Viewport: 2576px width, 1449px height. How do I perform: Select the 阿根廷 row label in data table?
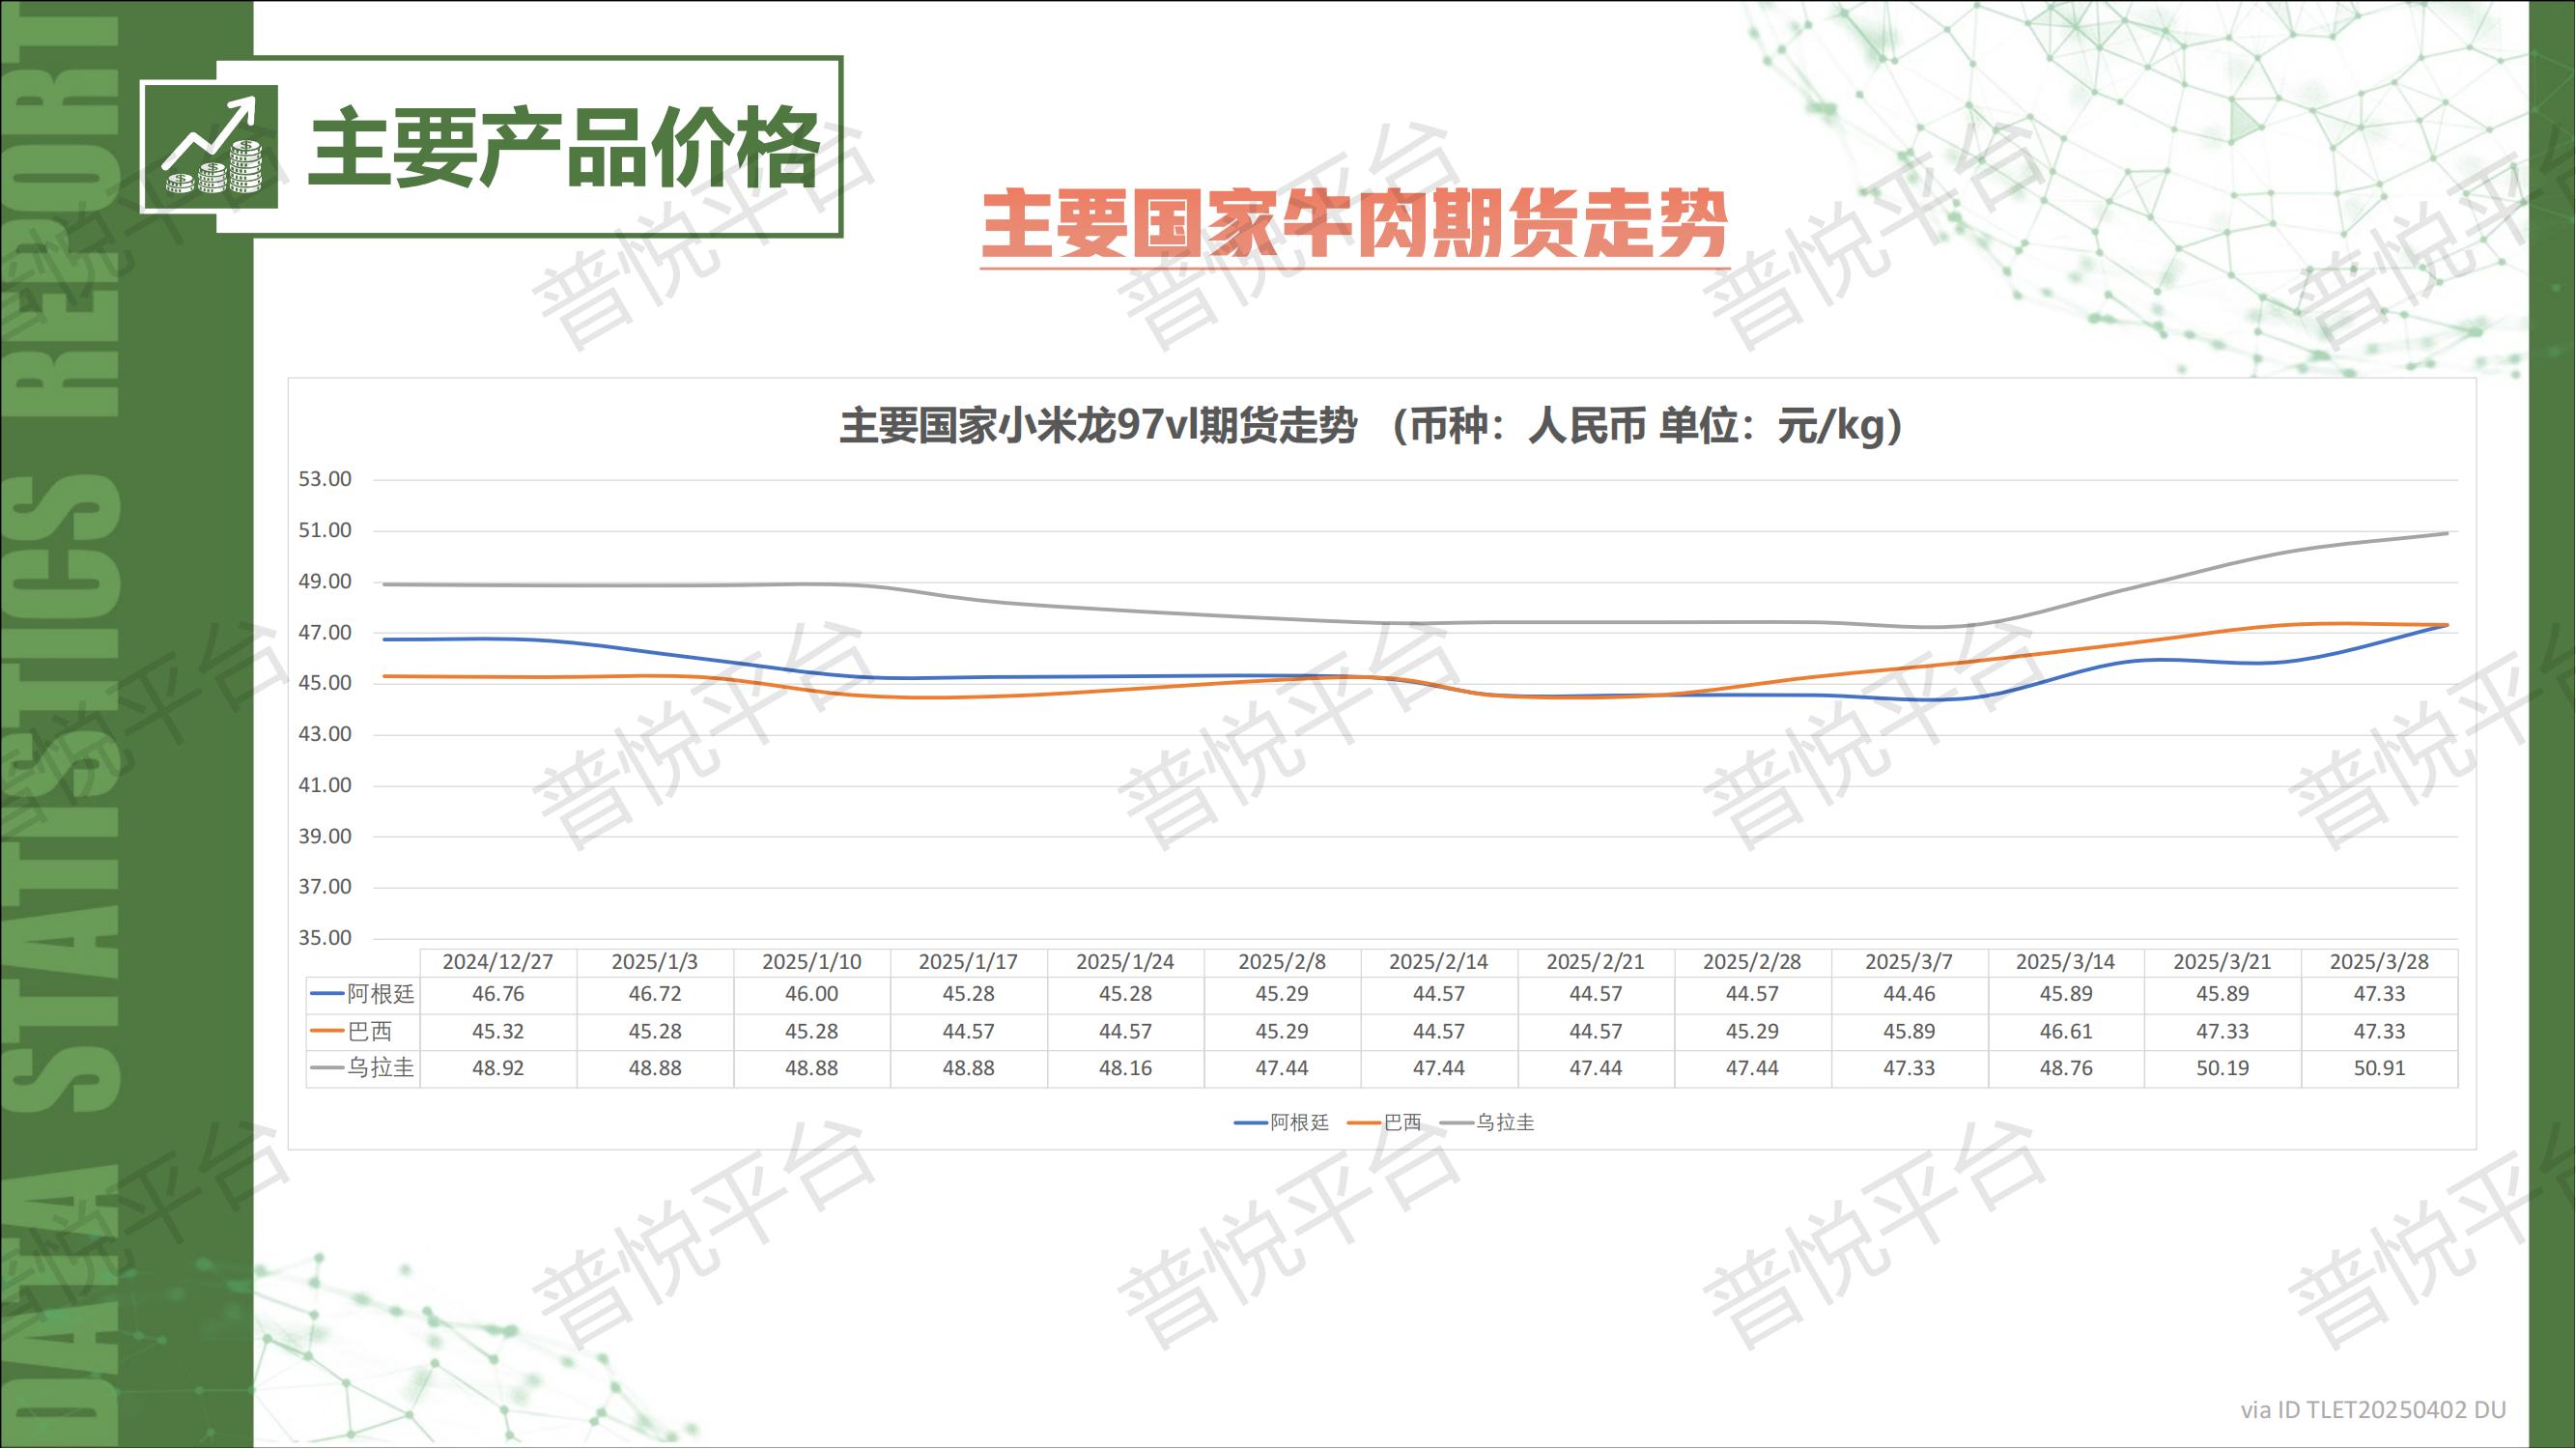(379, 994)
